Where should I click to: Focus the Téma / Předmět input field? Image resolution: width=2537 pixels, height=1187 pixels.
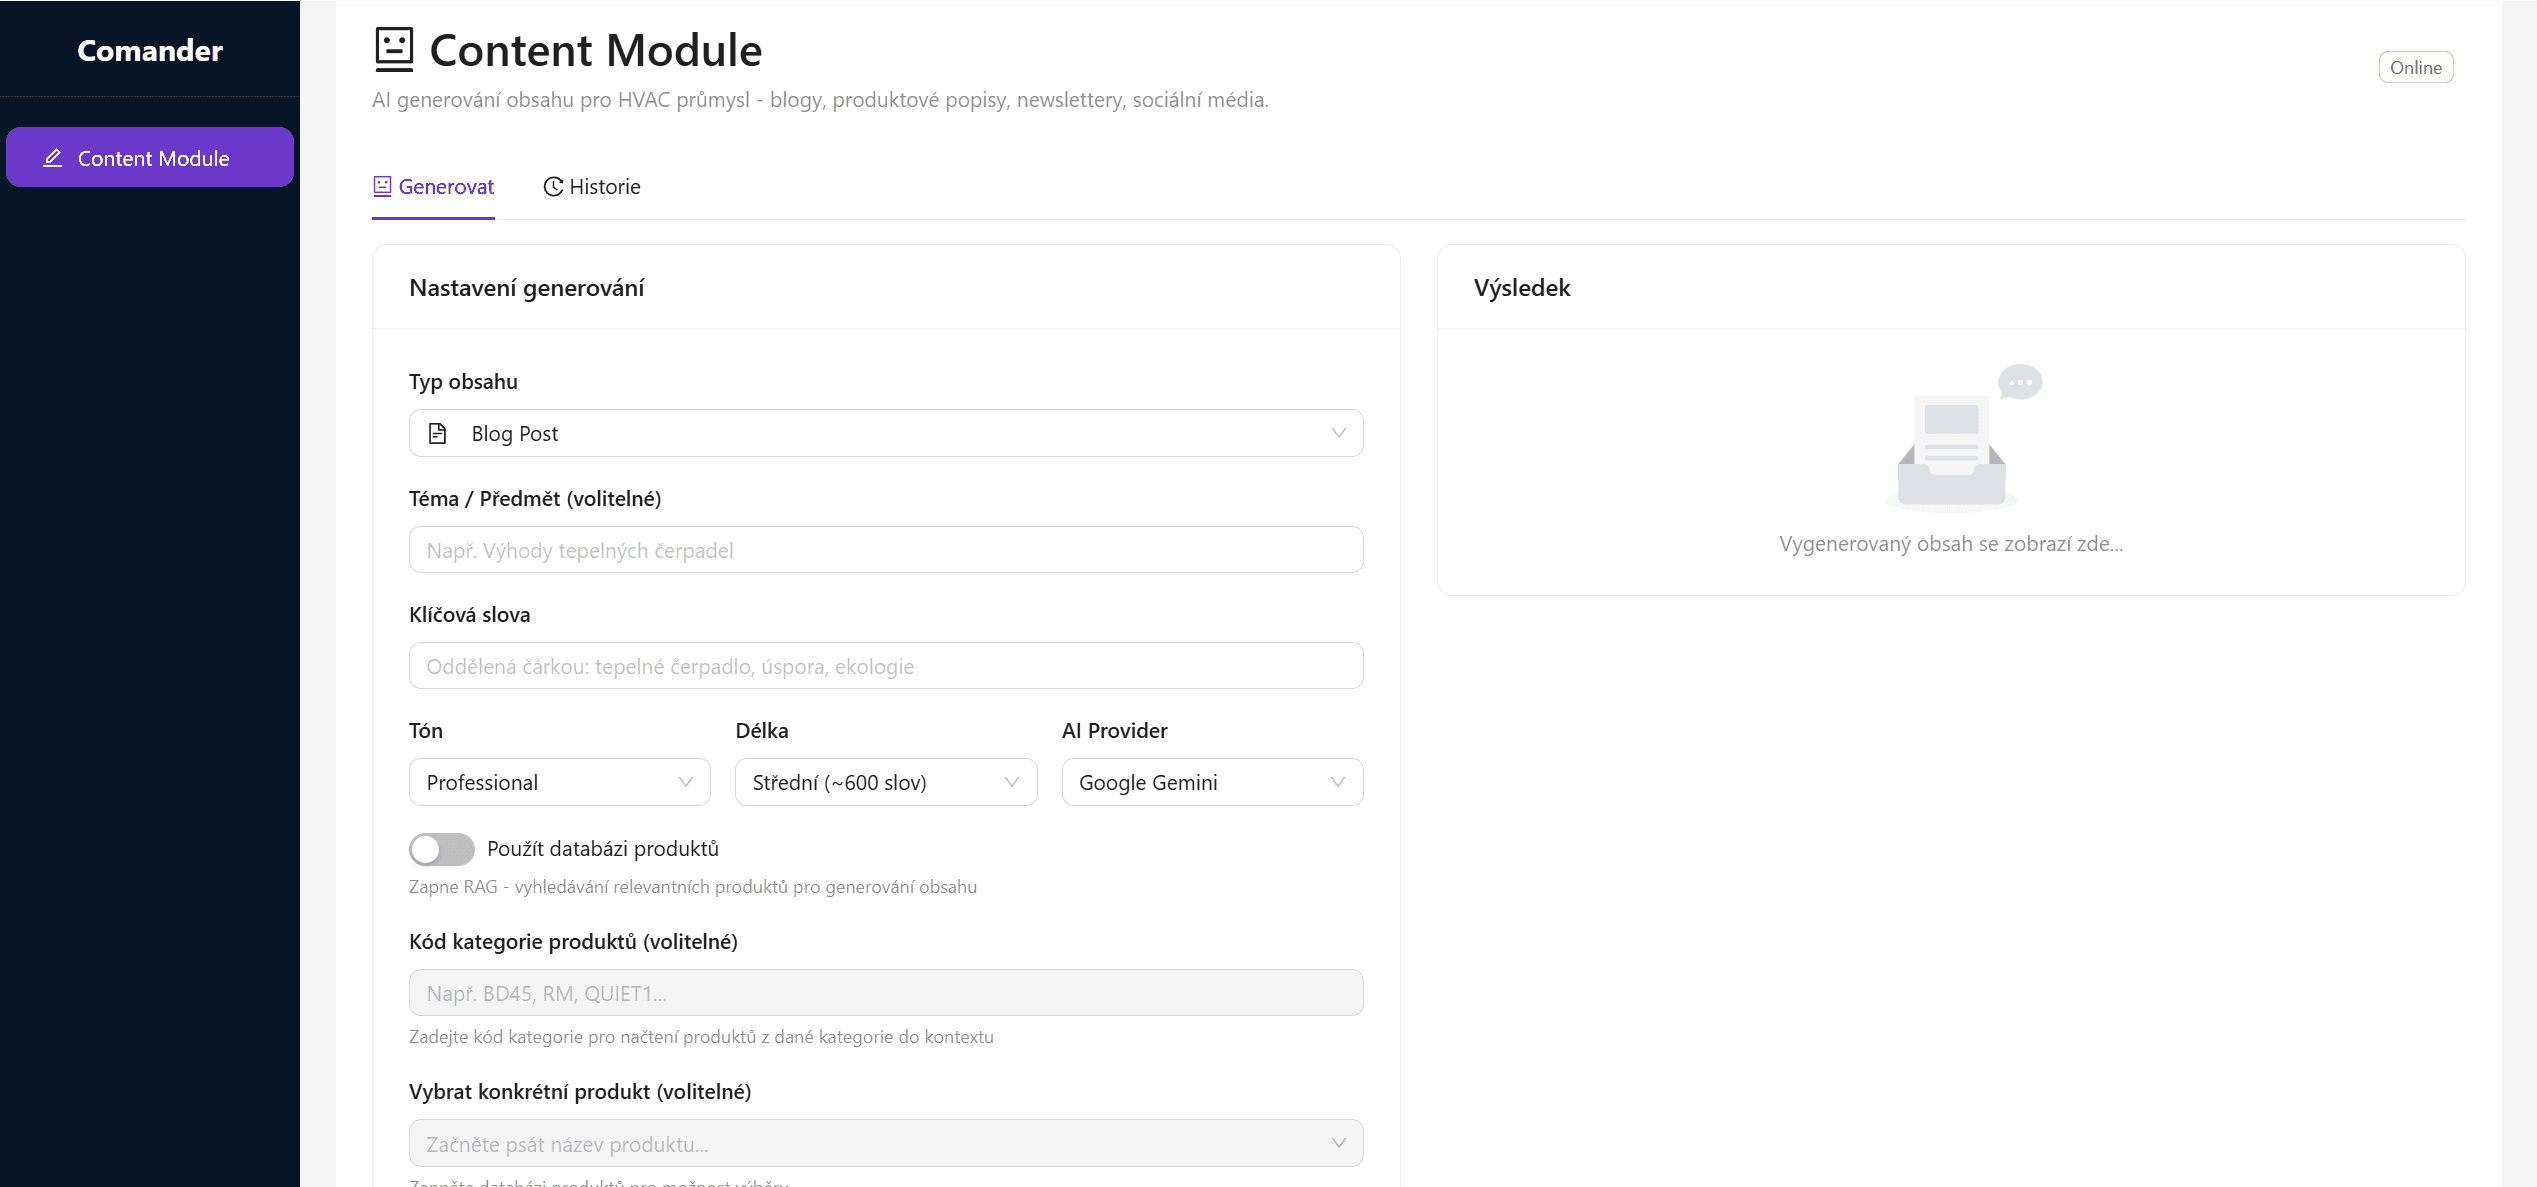[x=885, y=550]
